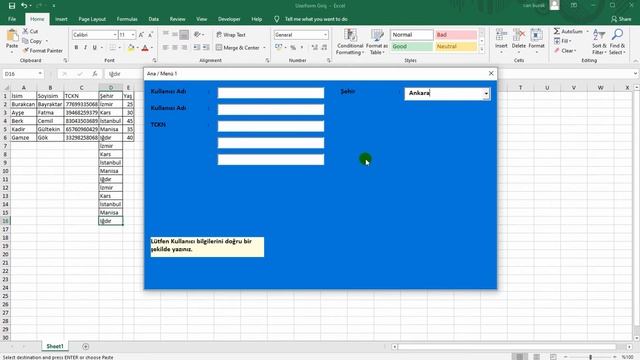Open the Calibri font name dropdown
Screen dimensions: 640x360
(115, 35)
